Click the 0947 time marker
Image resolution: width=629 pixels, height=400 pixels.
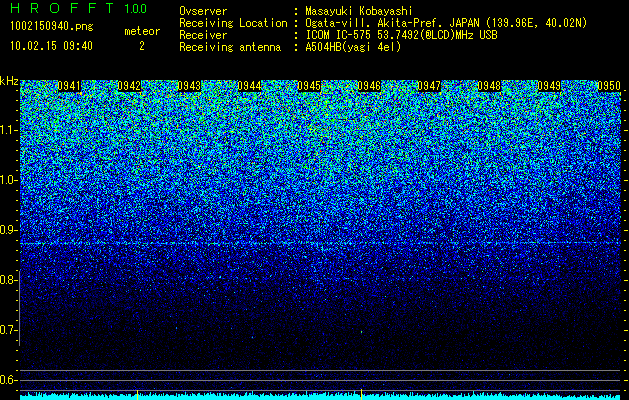click(429, 86)
